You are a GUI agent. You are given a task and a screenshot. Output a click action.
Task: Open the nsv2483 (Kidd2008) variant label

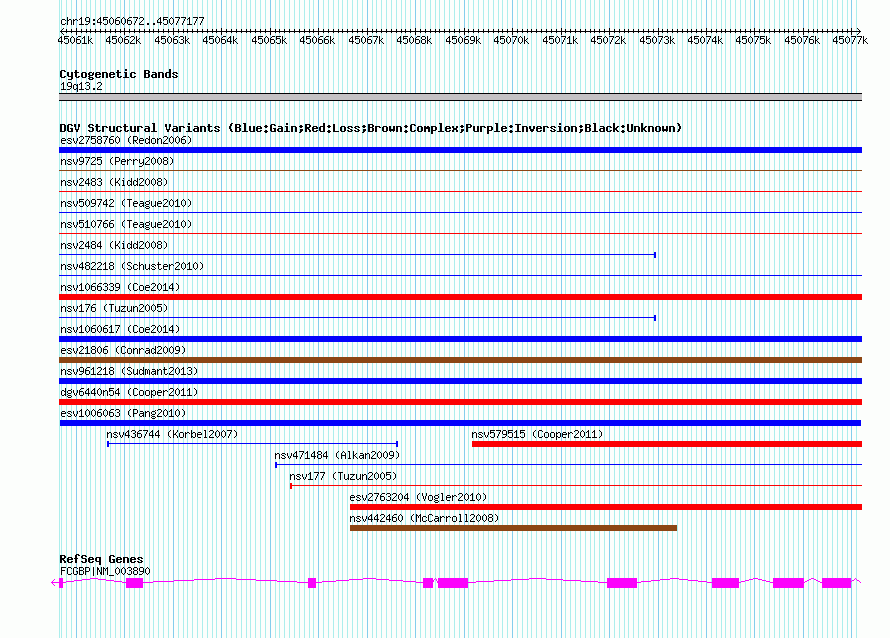(x=114, y=182)
